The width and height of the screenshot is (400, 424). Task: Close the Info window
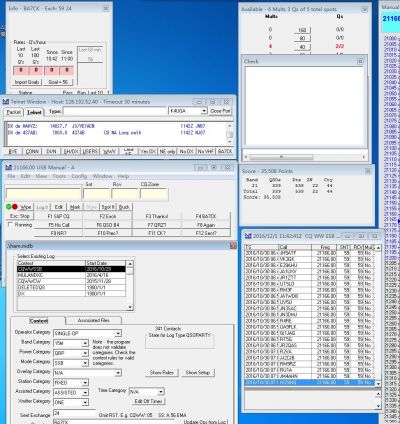click(x=106, y=8)
